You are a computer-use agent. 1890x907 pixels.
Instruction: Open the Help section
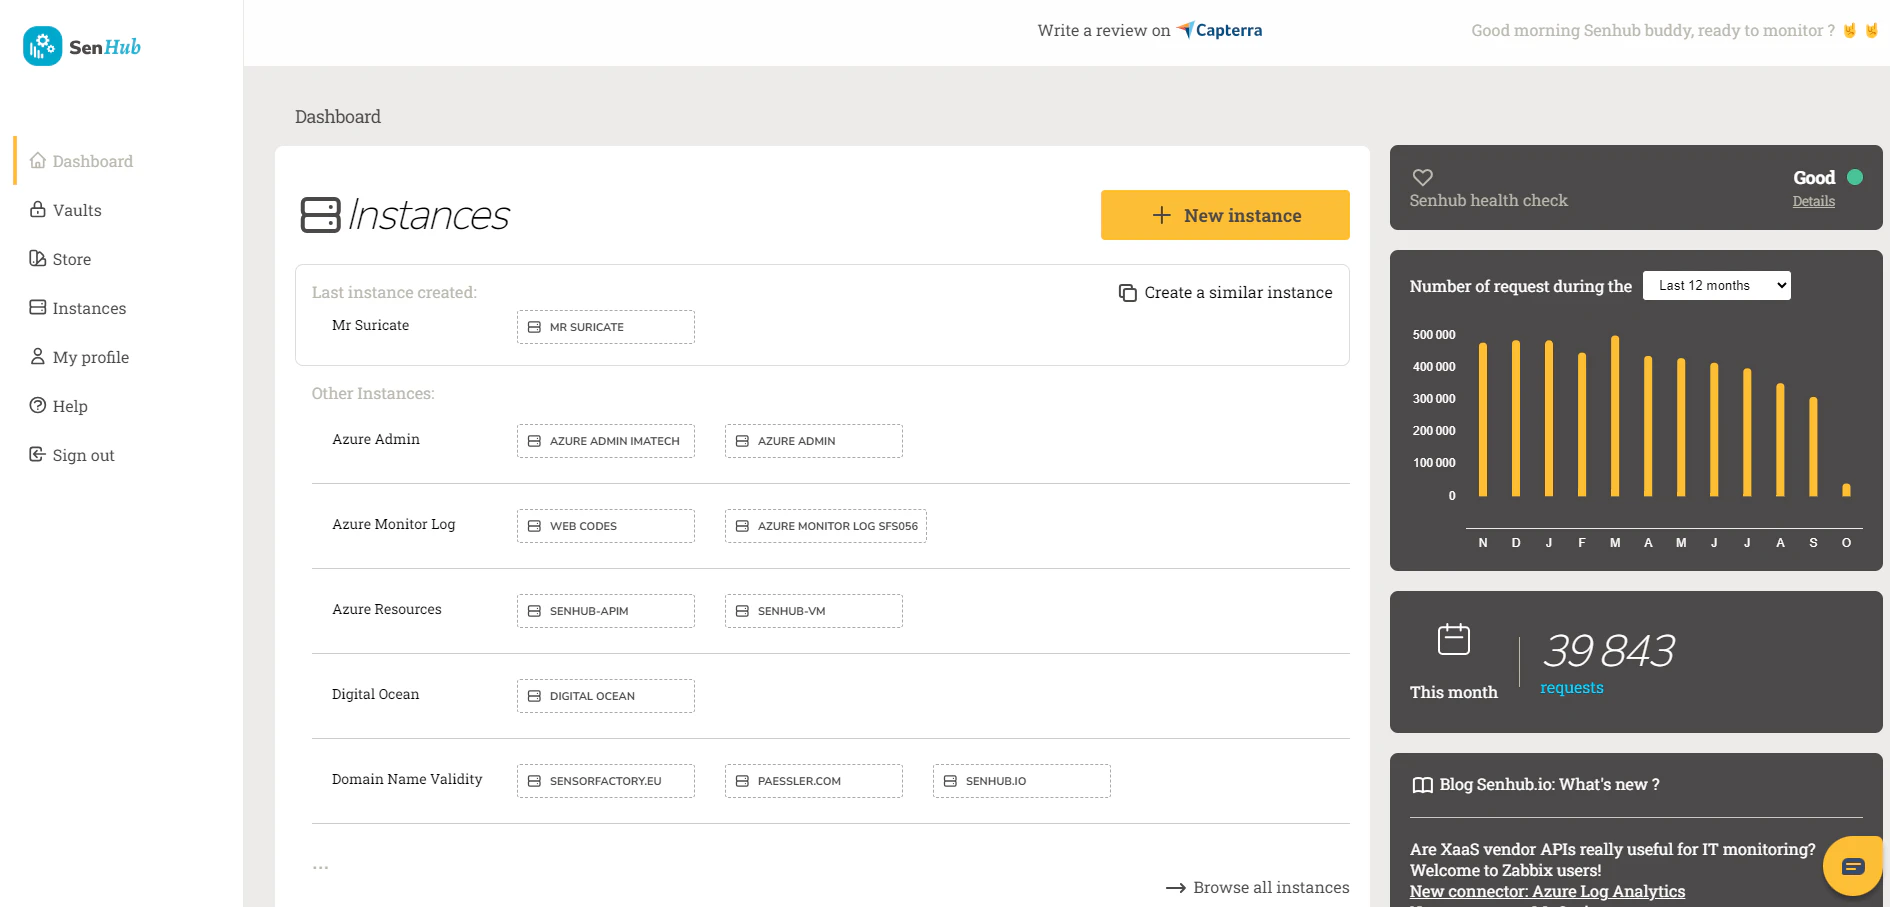click(70, 406)
